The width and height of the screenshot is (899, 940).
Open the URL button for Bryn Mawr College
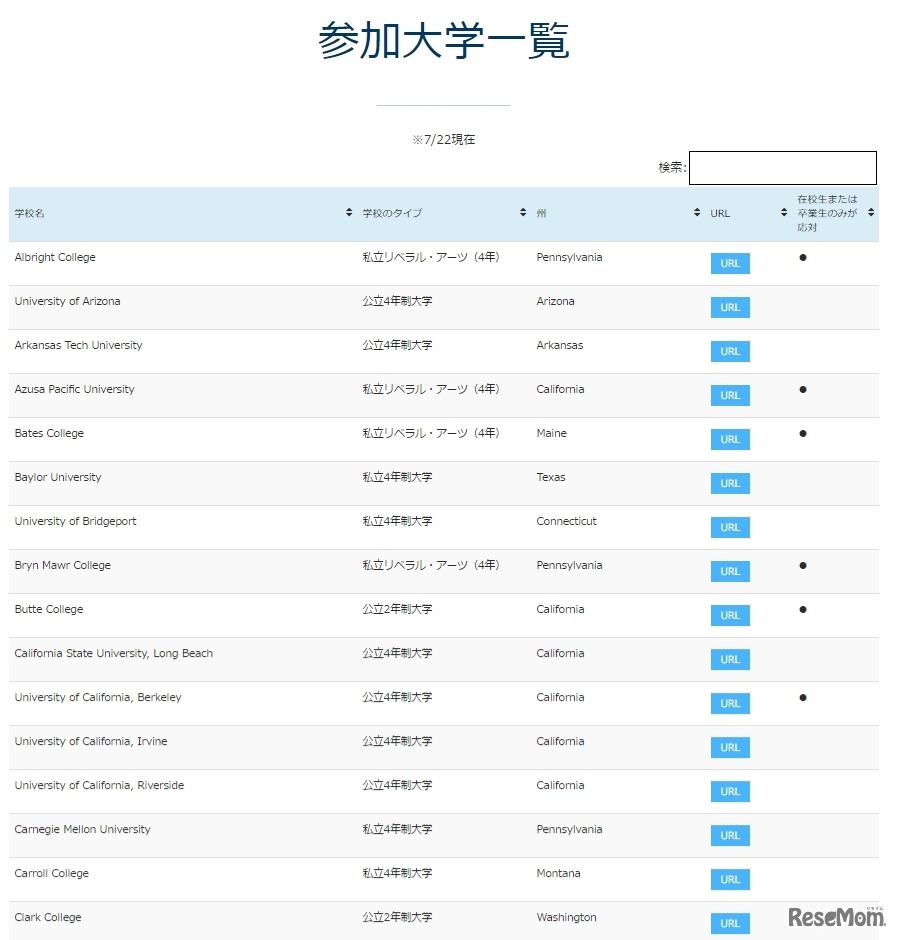[729, 571]
